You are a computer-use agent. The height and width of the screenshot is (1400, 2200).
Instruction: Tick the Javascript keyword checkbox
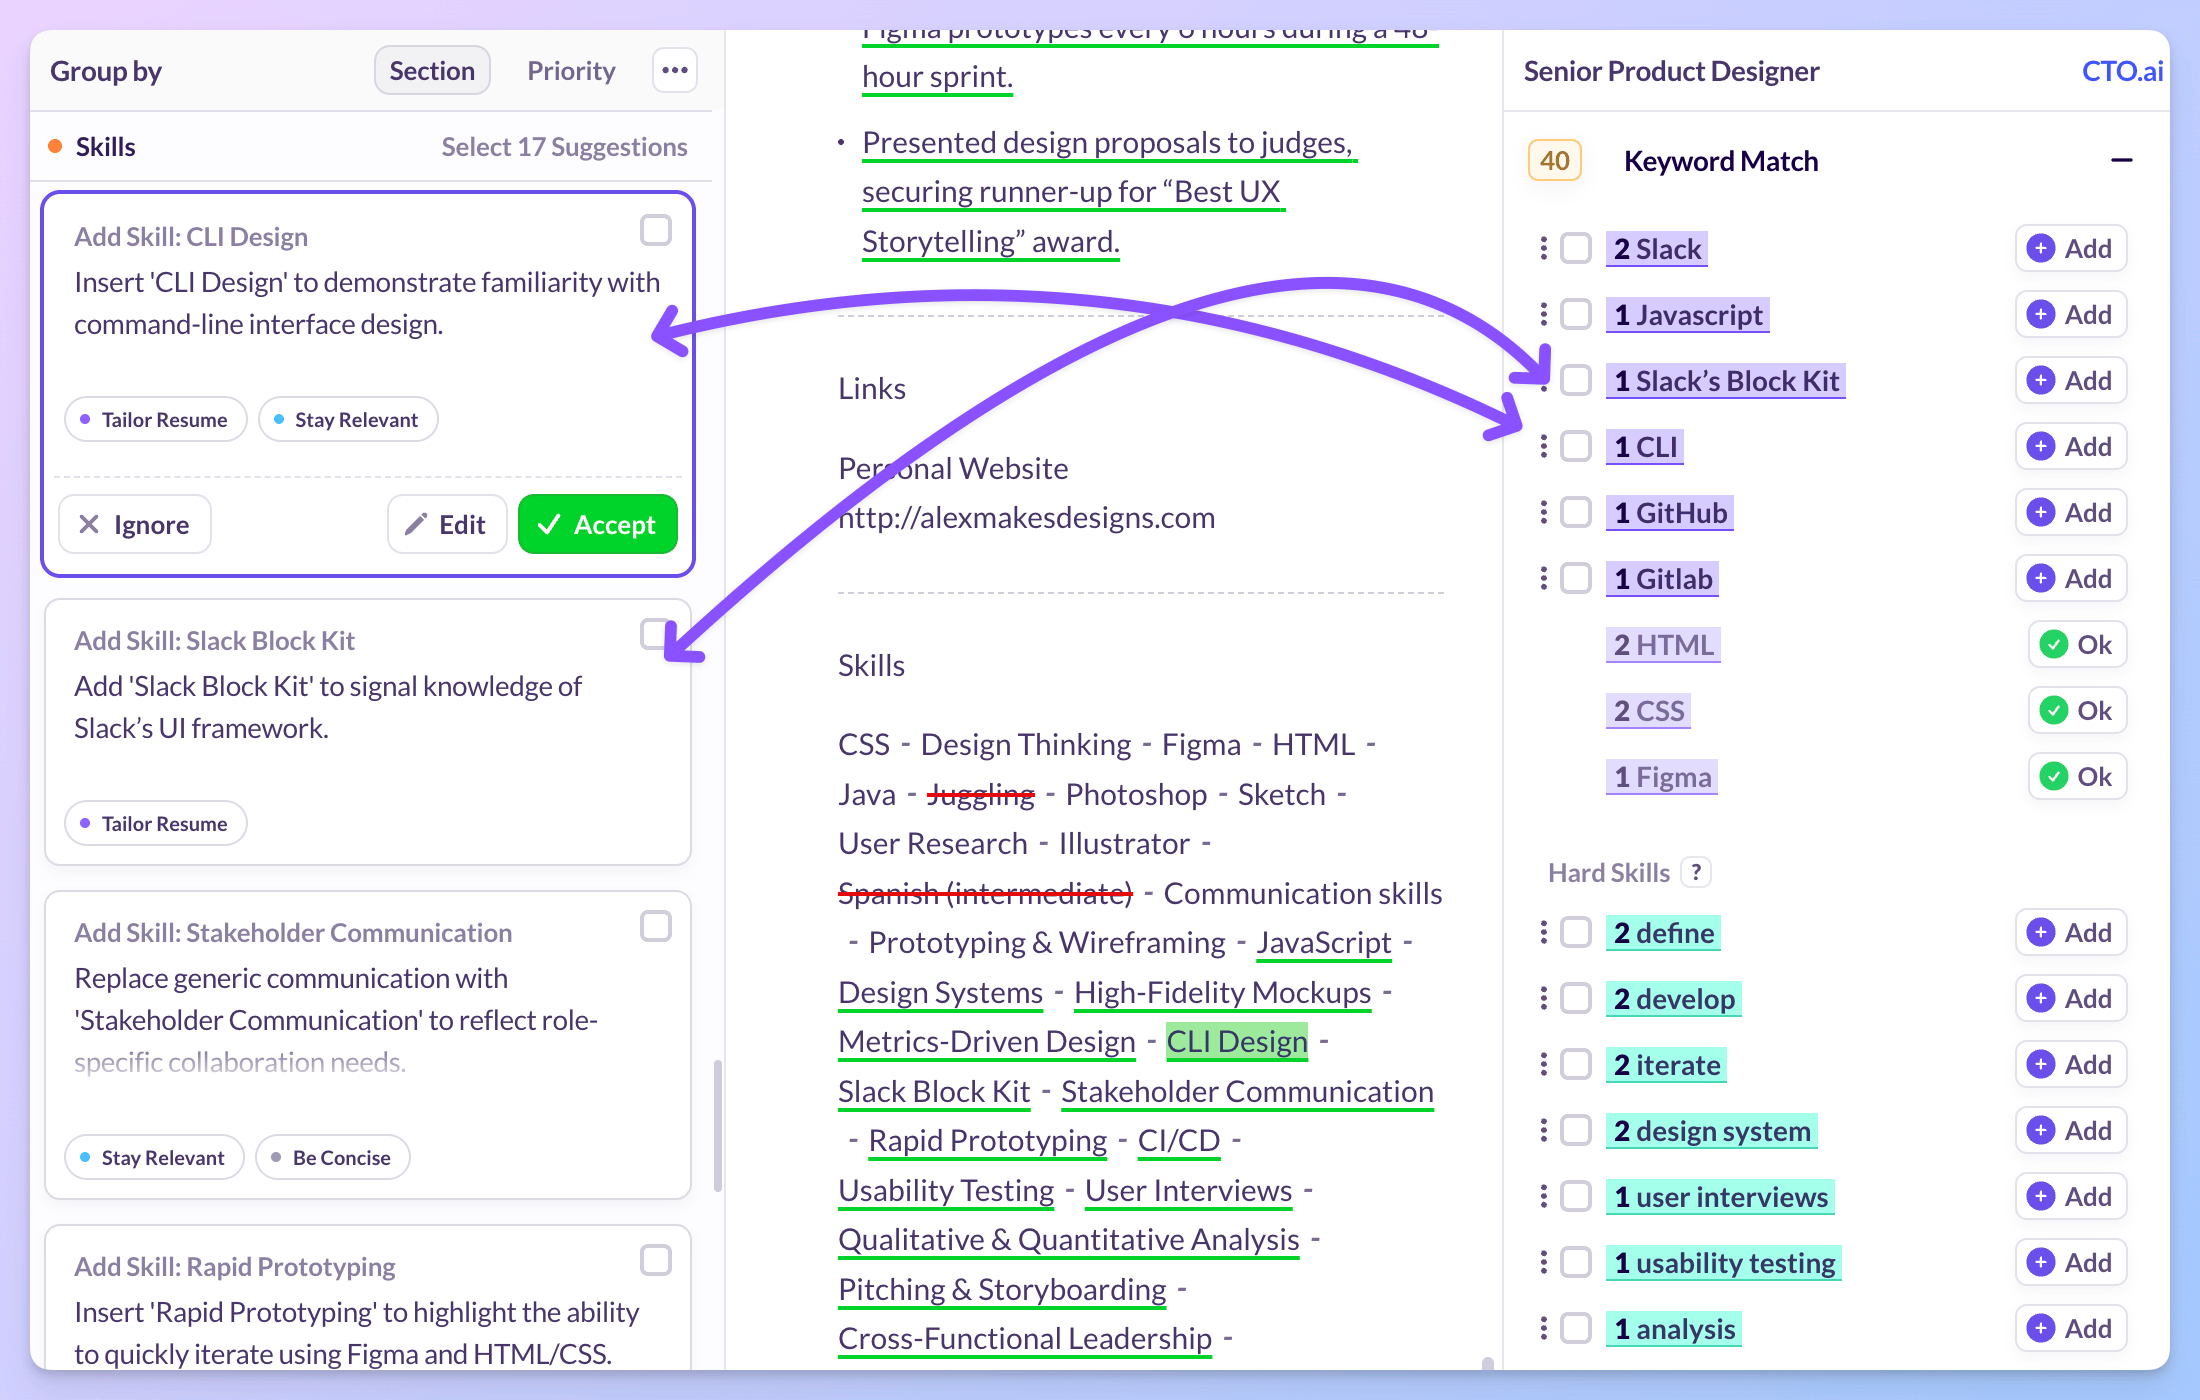point(1576,314)
